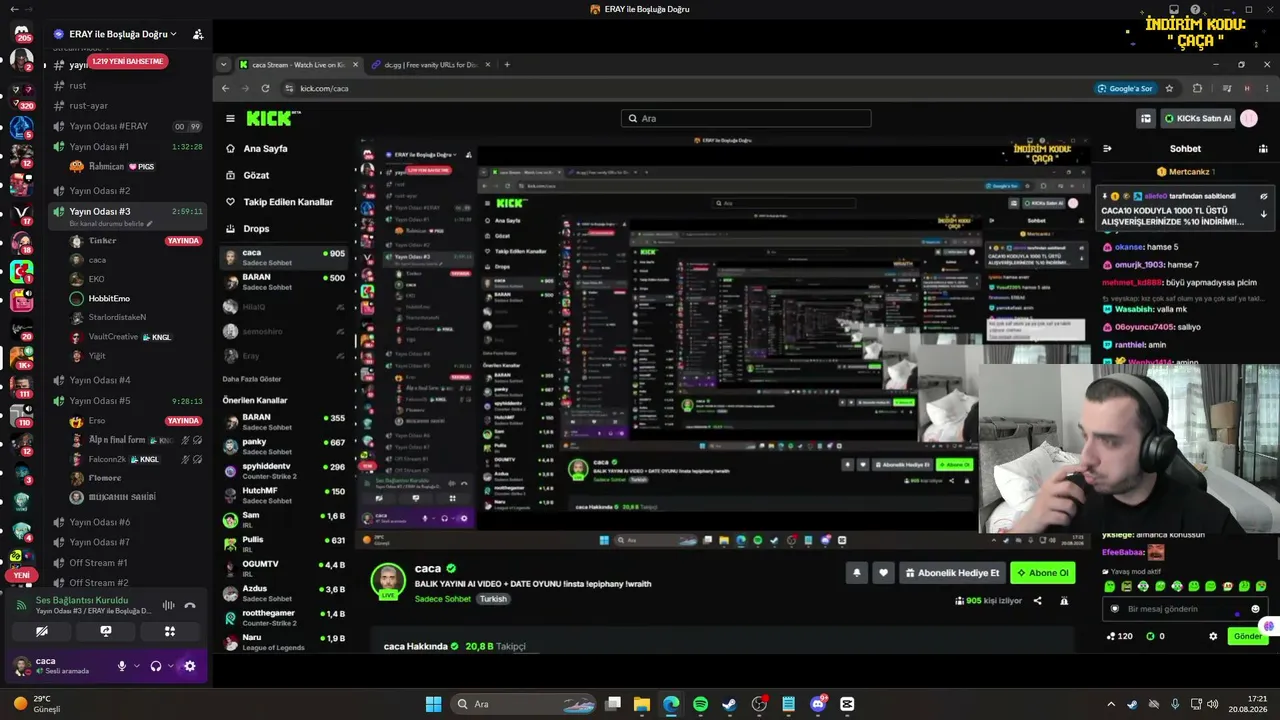
Task: Open chat user list icon
Action: tap(1263, 148)
